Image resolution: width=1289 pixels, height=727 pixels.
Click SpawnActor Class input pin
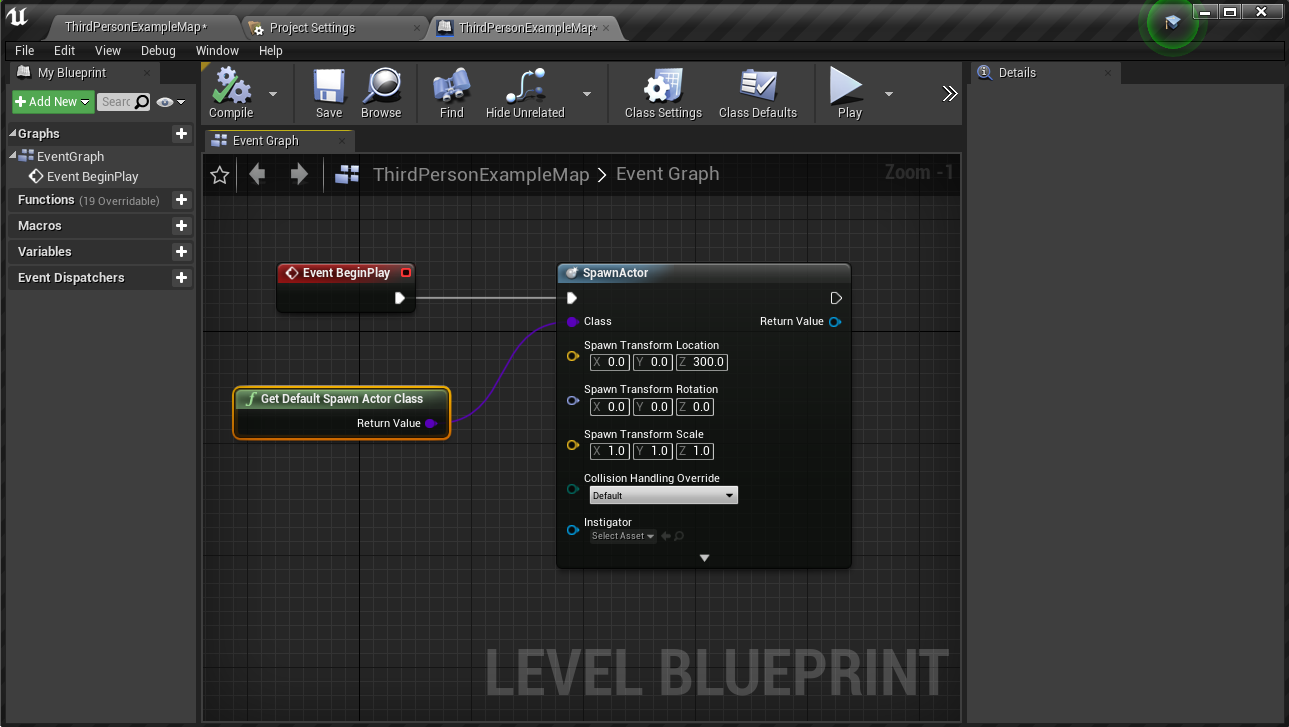tap(572, 322)
